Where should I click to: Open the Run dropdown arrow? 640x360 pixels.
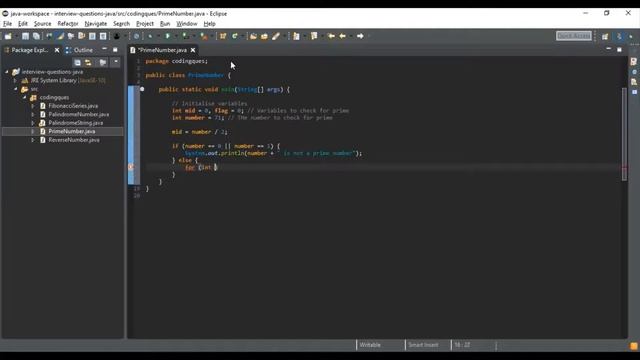(x=175, y=36)
